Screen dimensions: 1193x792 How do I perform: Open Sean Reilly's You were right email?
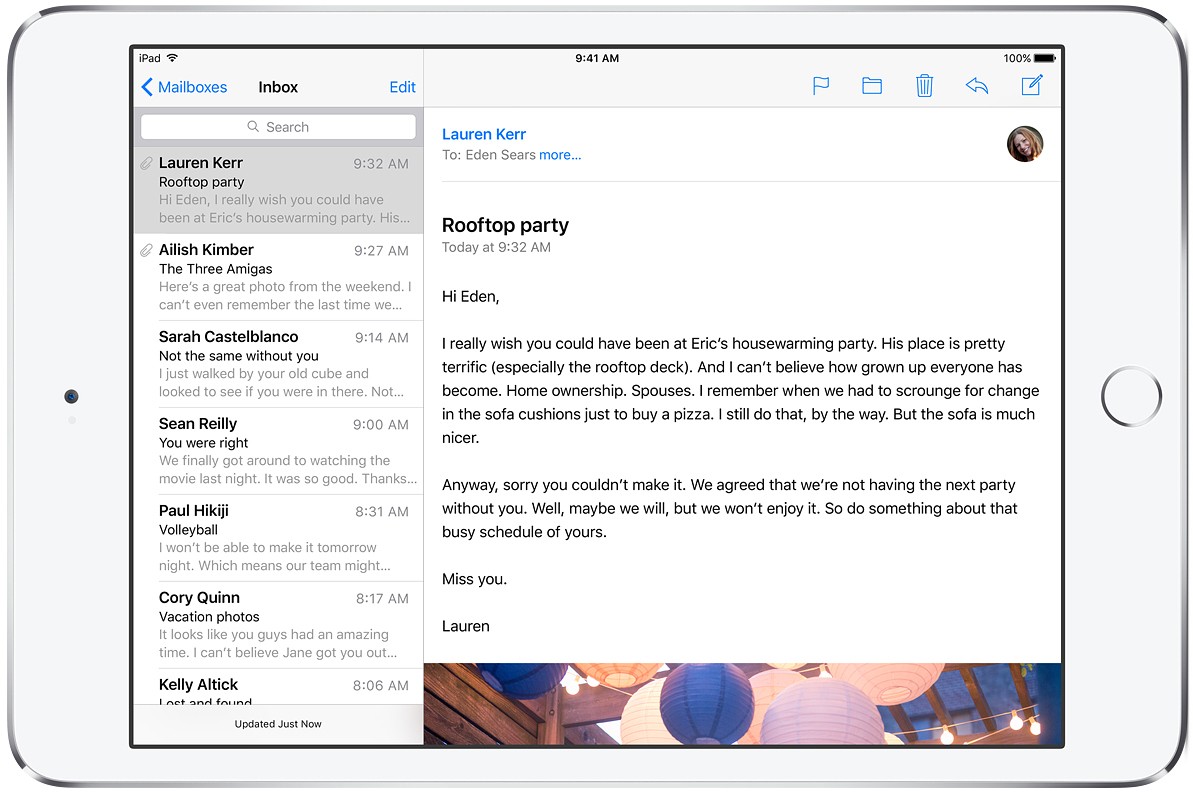[x=278, y=451]
